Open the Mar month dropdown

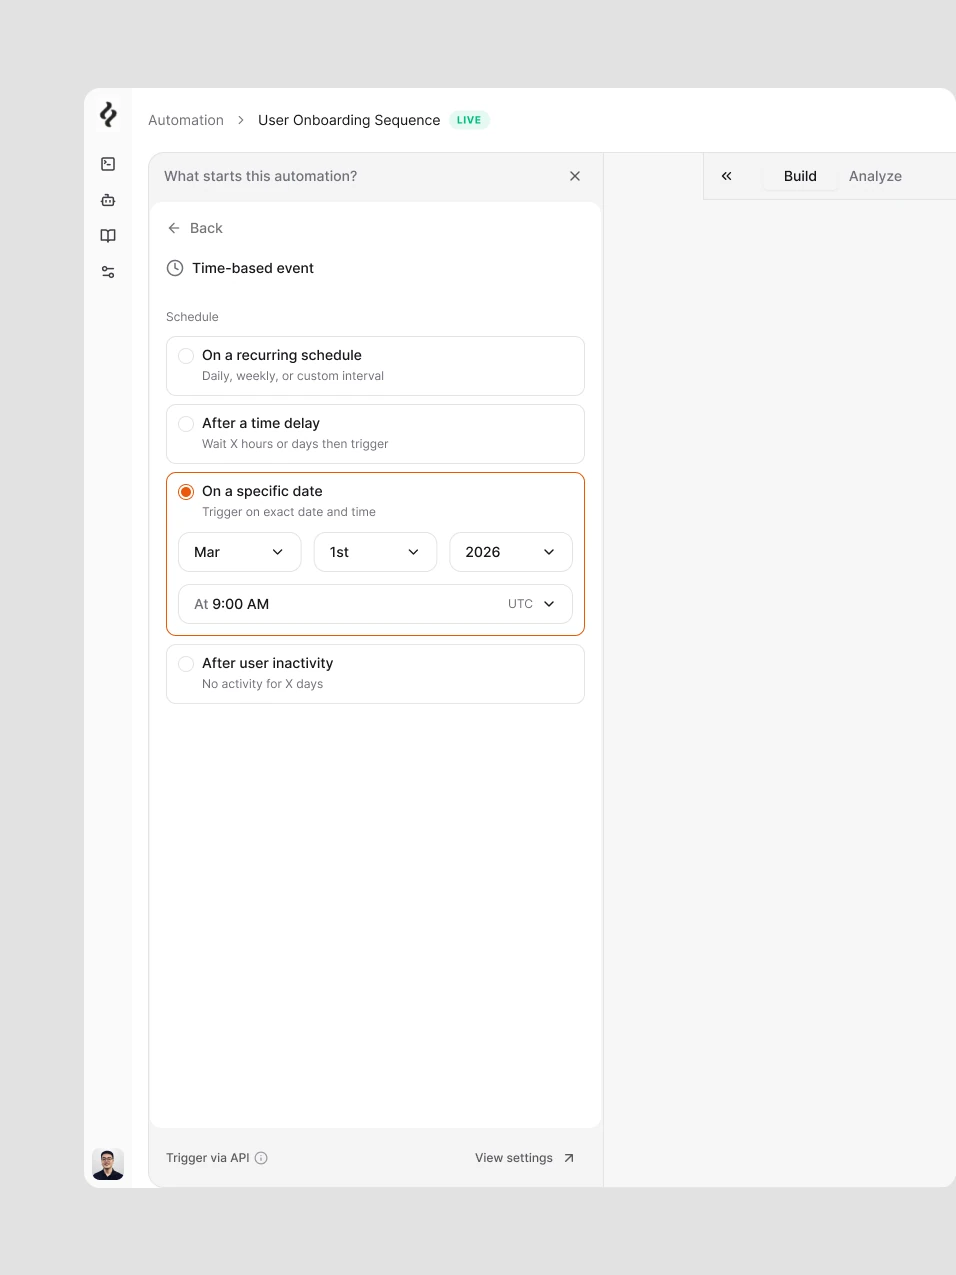pos(240,552)
